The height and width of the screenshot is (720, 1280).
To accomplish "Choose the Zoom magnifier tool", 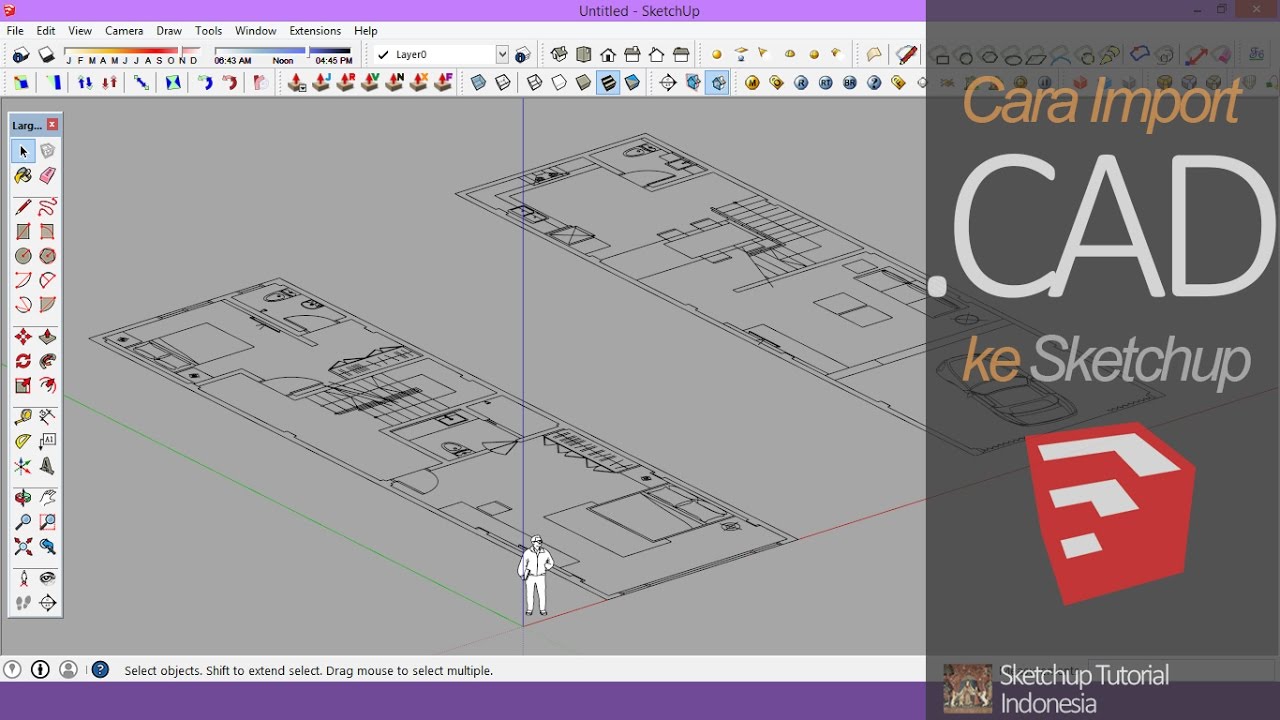I will (x=24, y=522).
